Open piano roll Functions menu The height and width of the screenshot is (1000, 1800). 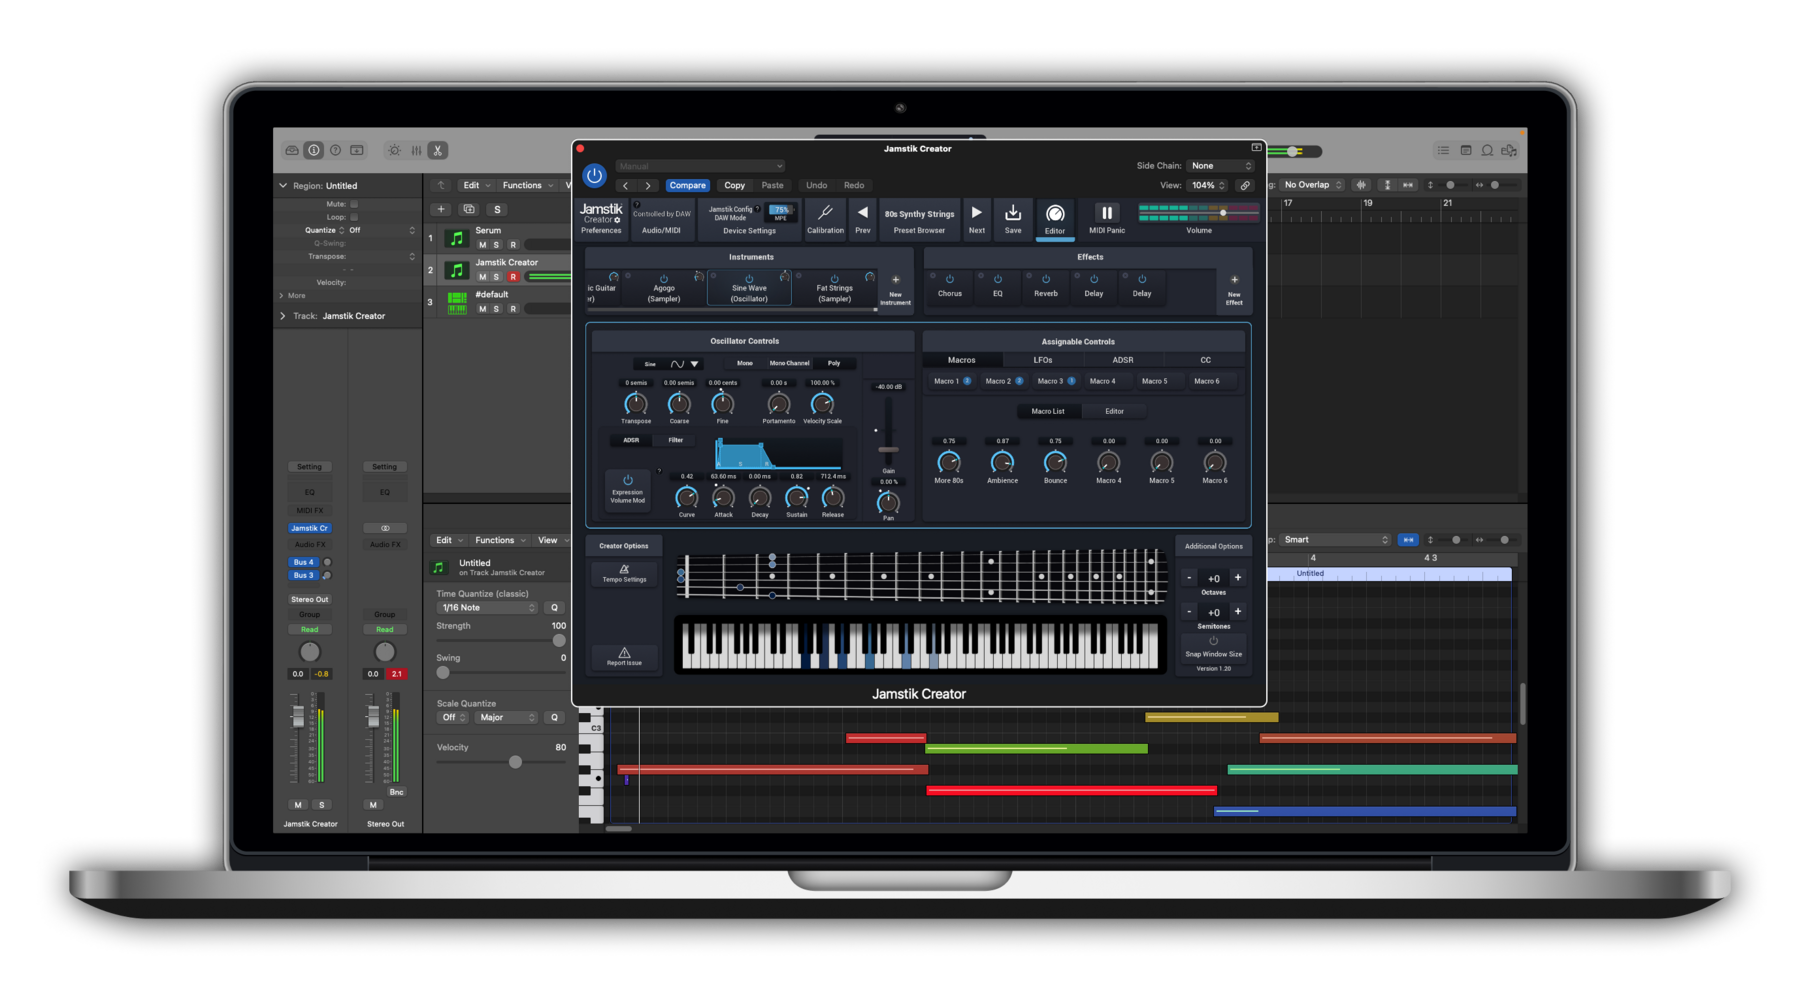click(500, 540)
